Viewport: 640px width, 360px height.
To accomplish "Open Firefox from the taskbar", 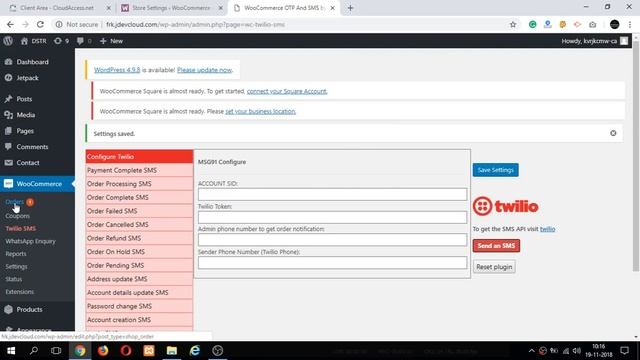I will tap(103, 351).
